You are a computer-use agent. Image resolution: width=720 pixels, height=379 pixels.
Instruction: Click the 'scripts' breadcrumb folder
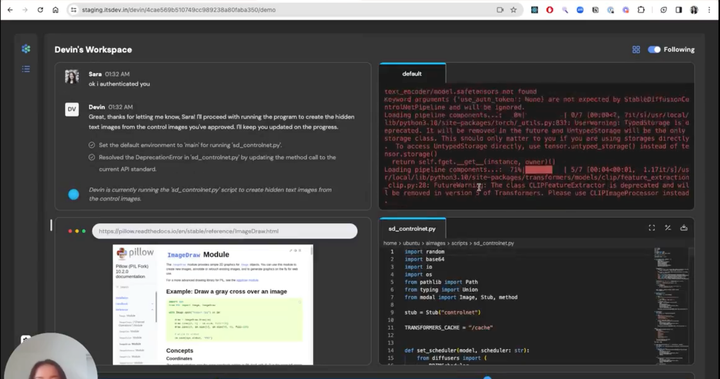tap(459, 243)
